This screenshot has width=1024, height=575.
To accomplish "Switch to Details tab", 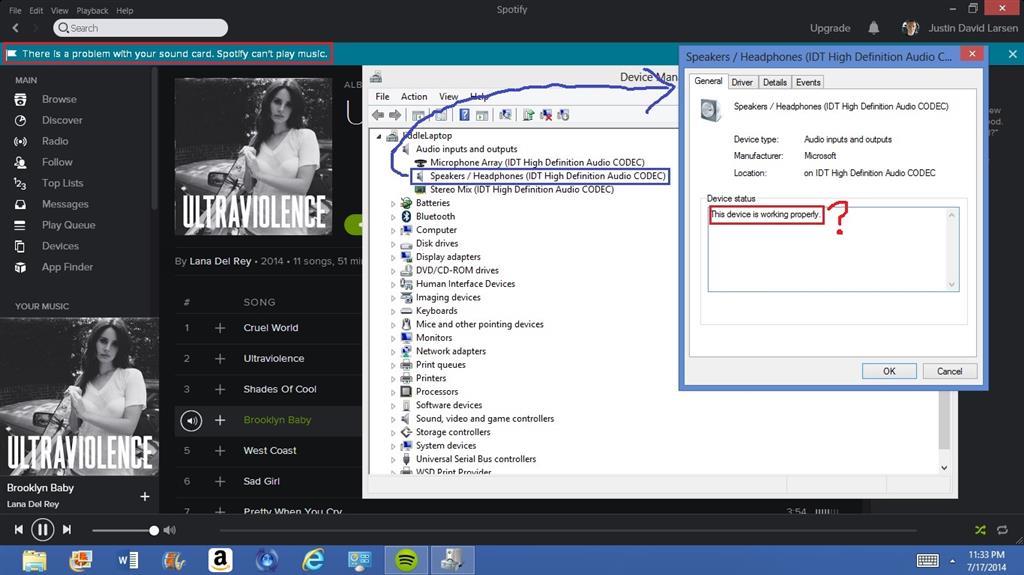I will click(x=775, y=82).
